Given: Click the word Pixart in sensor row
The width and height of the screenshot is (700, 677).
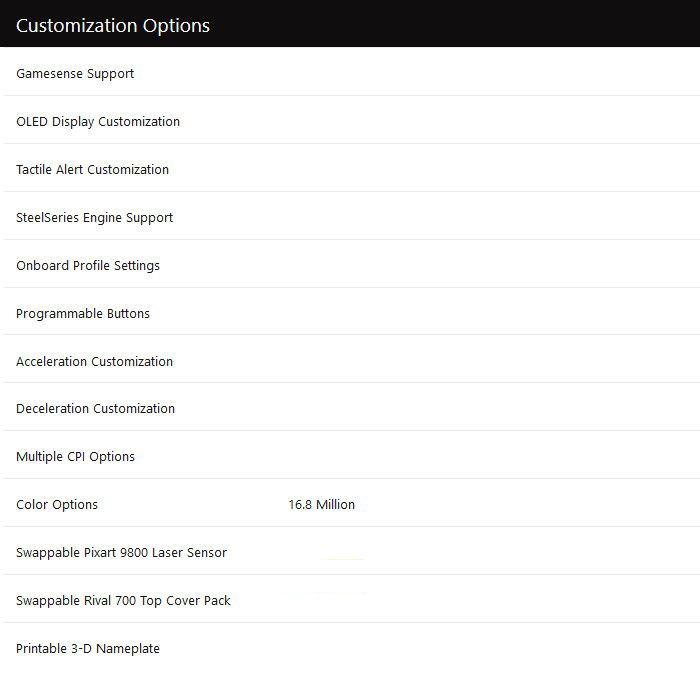Looking at the screenshot, I should (x=100, y=552).
